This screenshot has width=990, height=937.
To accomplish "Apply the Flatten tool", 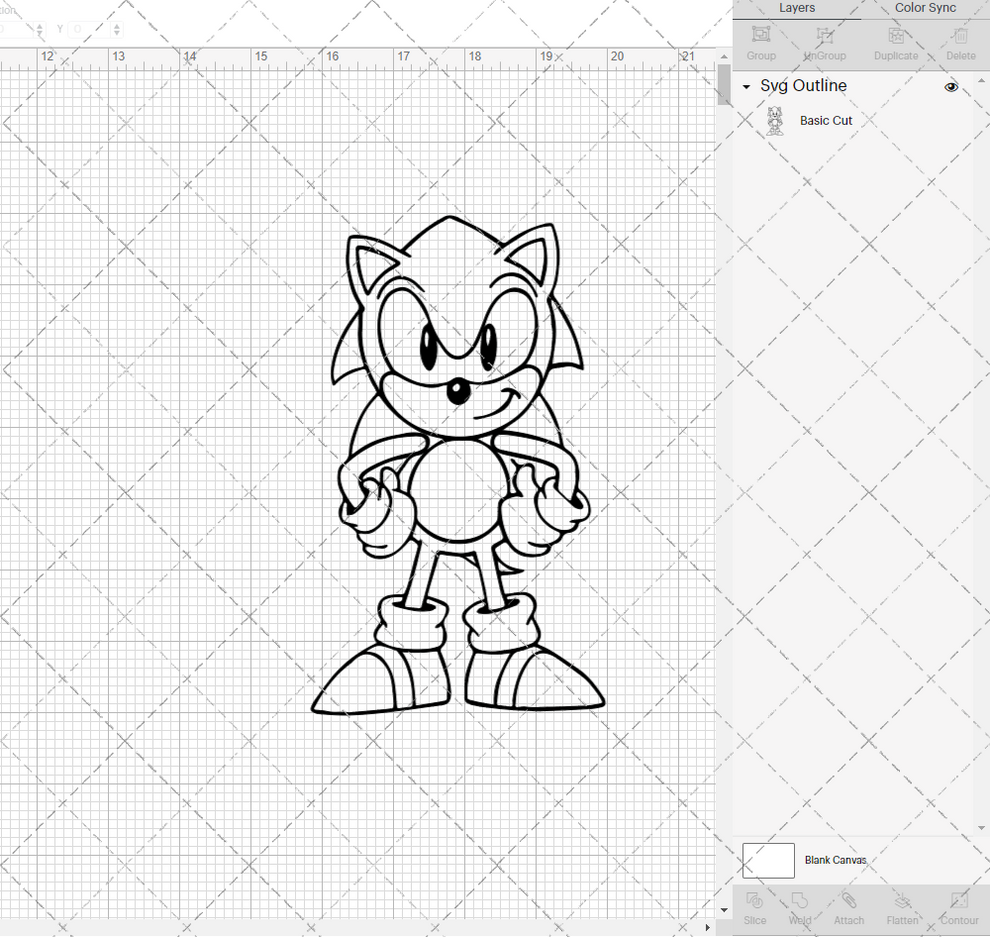I will (903, 908).
